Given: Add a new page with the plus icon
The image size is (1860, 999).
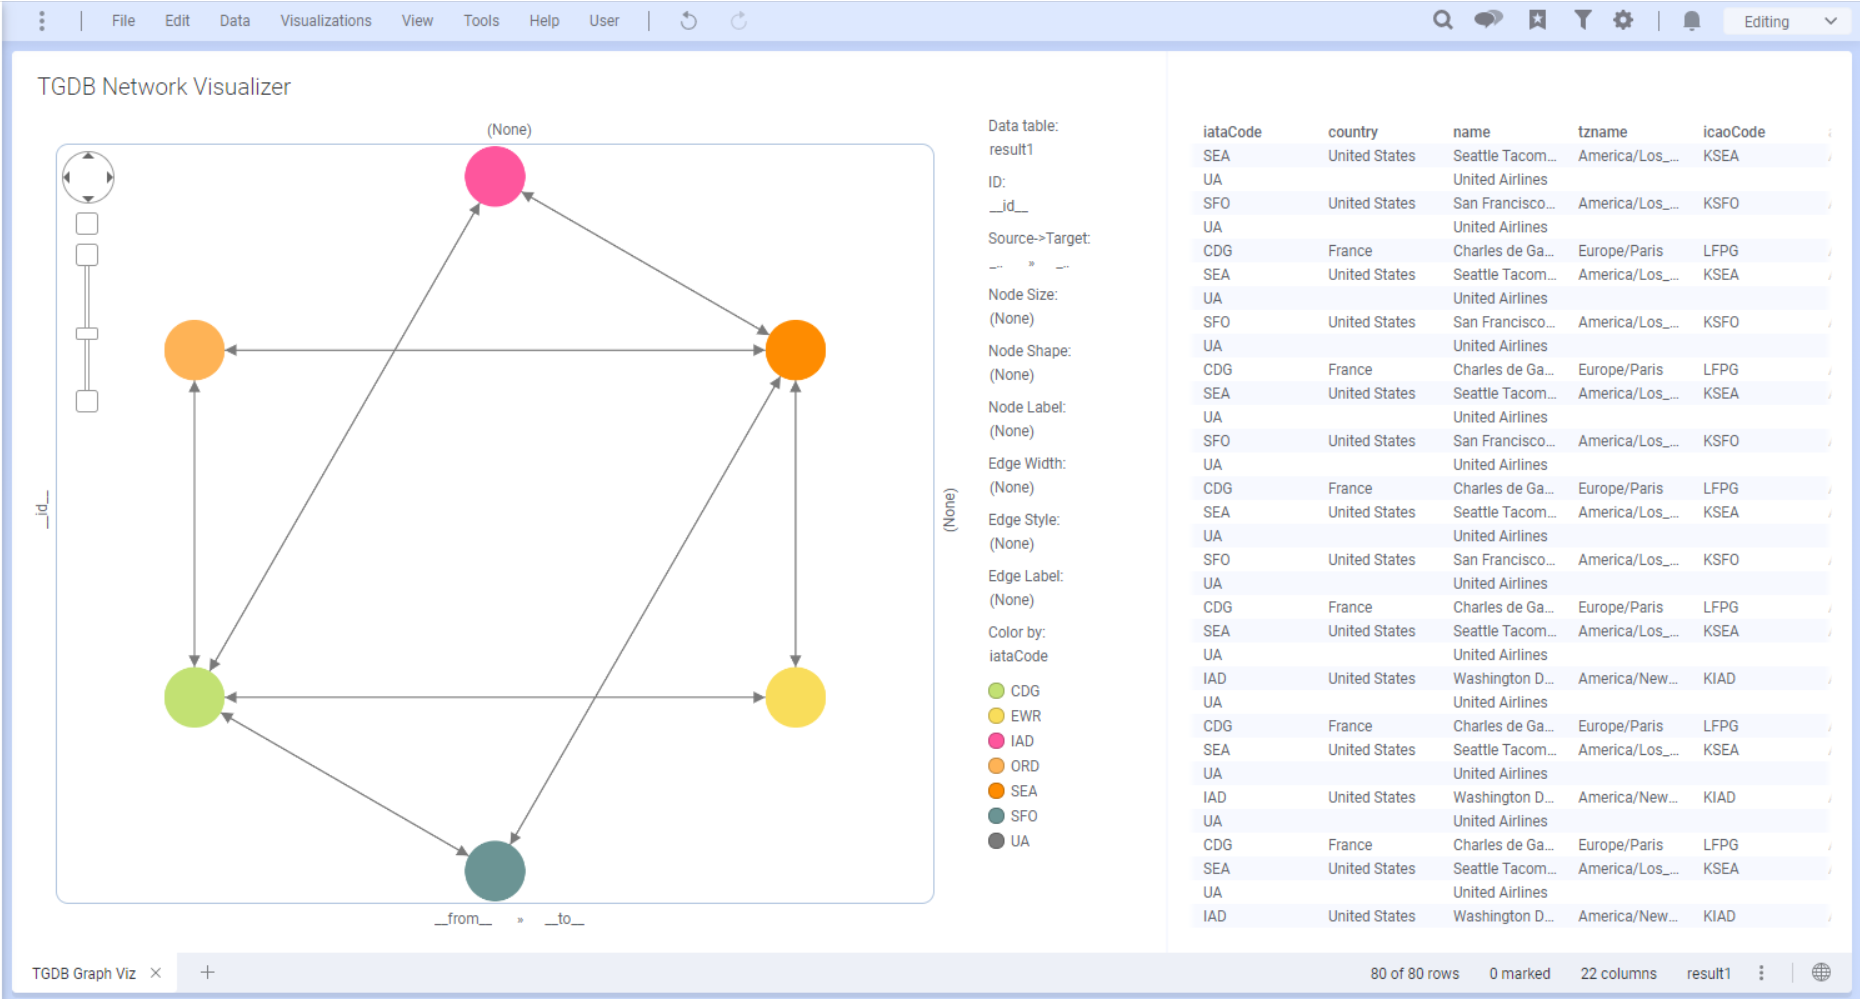Looking at the screenshot, I should click(207, 972).
